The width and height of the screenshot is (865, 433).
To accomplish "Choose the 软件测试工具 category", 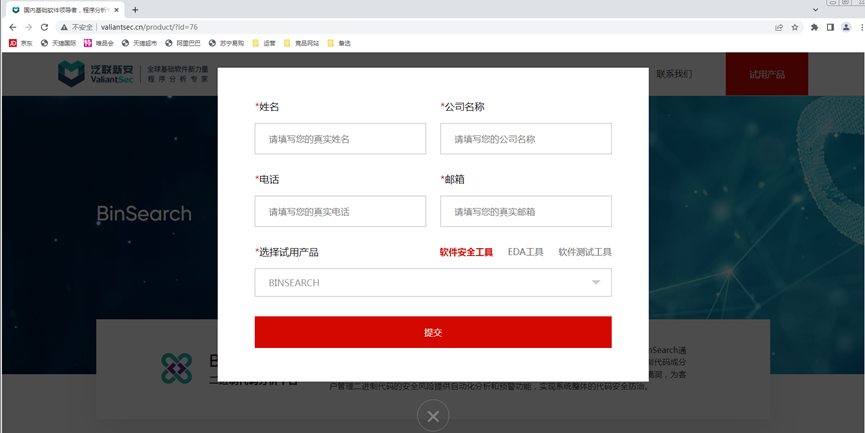I will (584, 252).
